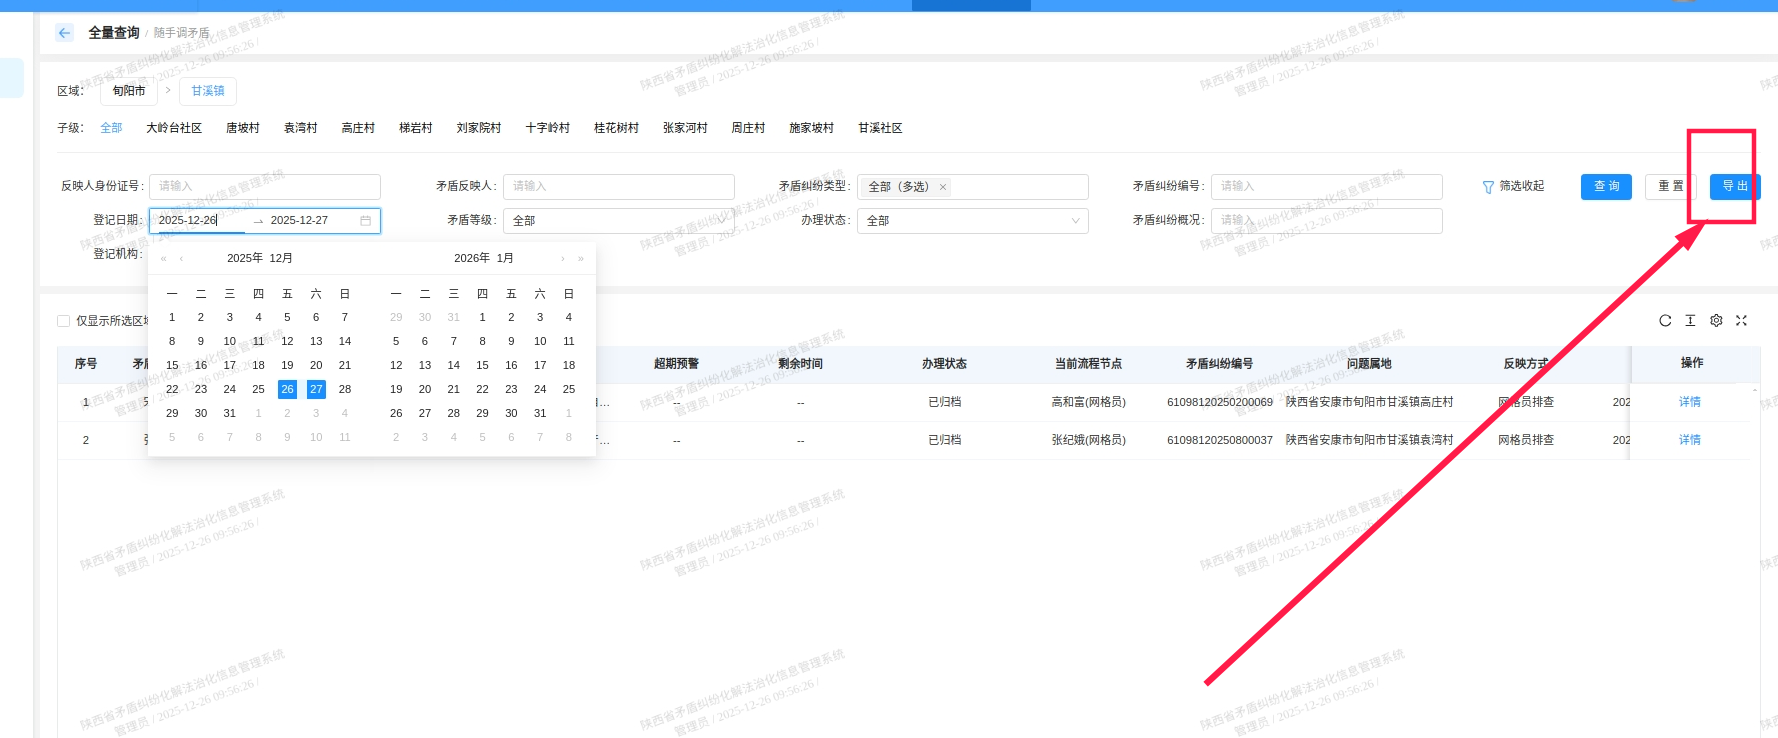
Task: Check the 仅显示所选区域 checkbox
Action: pos(64,321)
